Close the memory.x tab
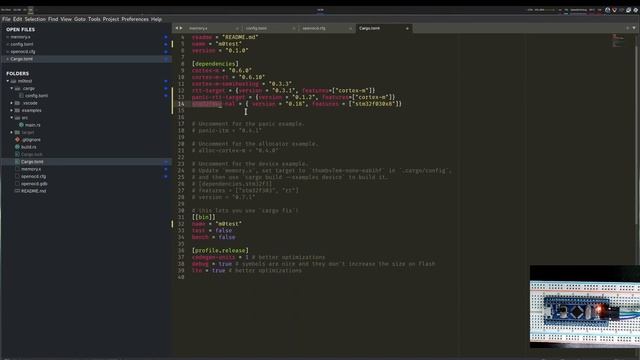The image size is (640, 360). tap(237, 29)
